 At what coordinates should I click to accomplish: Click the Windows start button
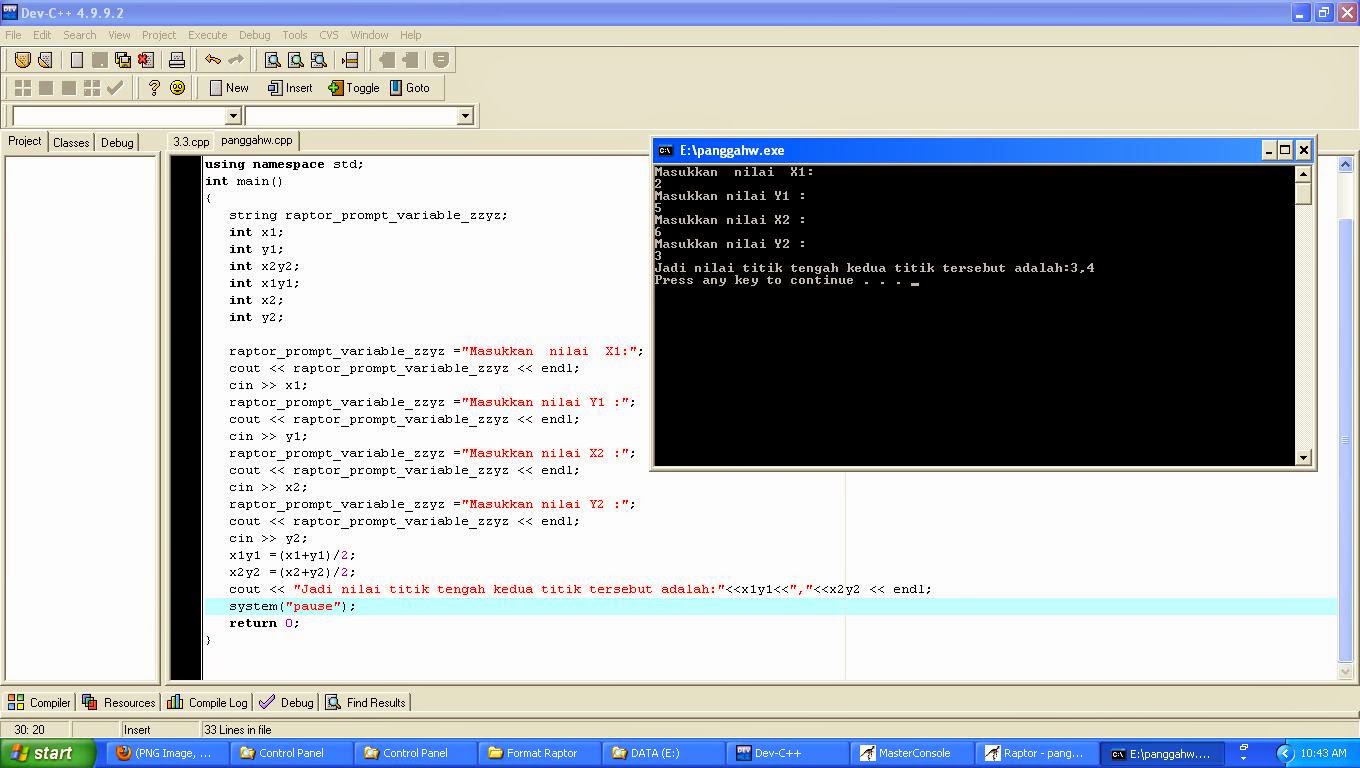(48, 753)
